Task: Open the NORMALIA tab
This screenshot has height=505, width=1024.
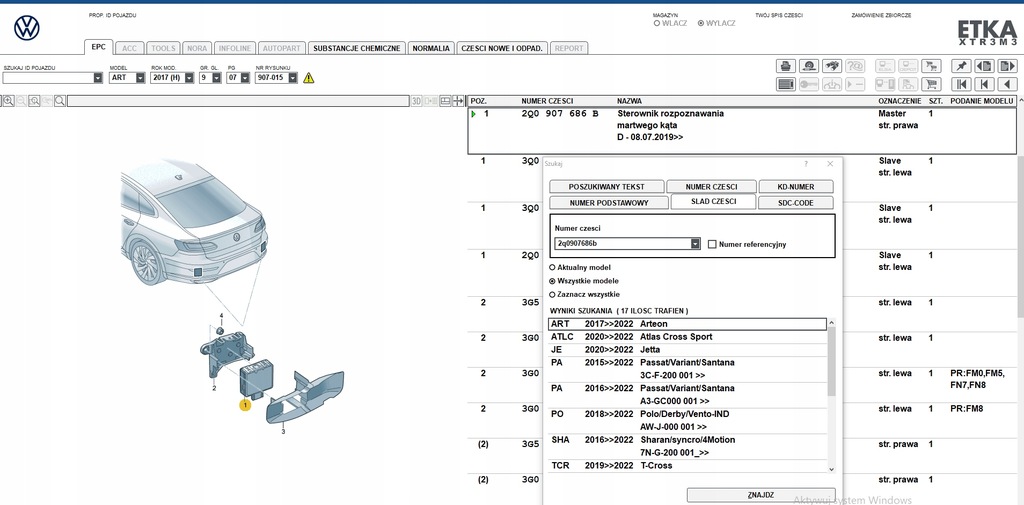Action: tap(430, 48)
